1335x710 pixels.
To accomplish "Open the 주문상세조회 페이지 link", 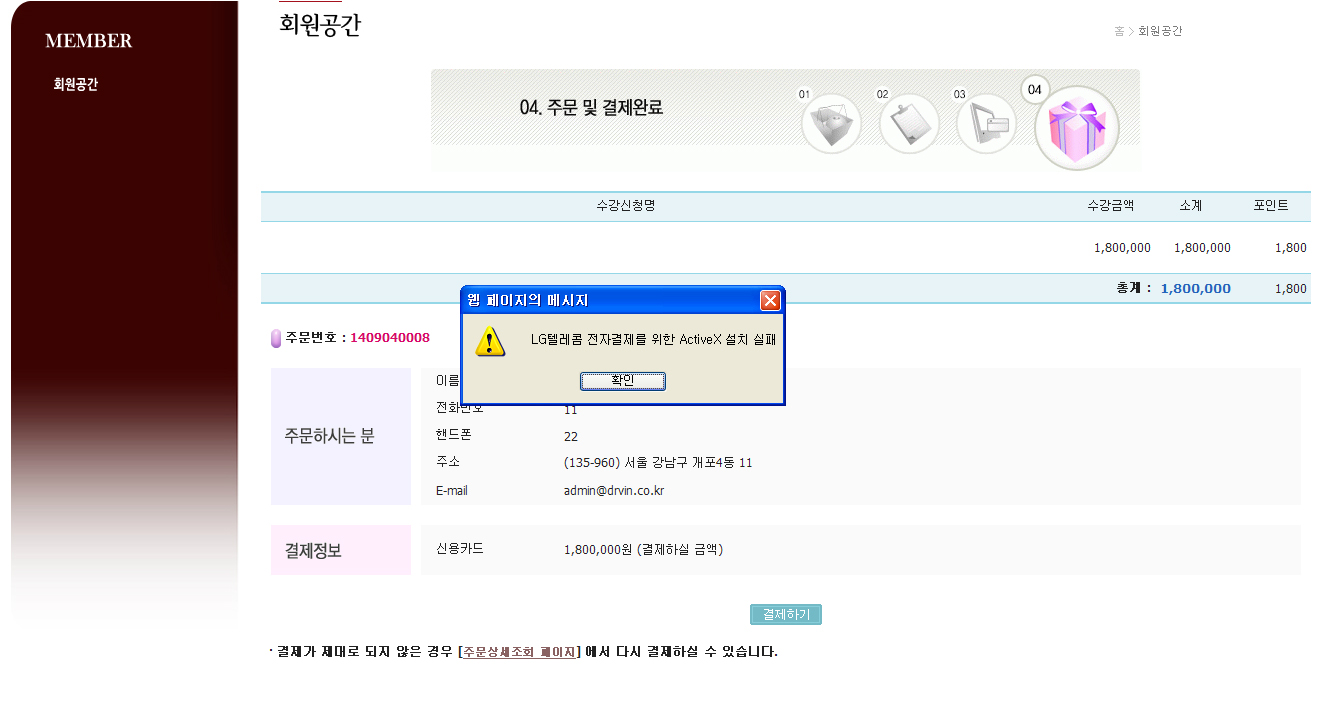I will pyautogui.click(x=519, y=652).
